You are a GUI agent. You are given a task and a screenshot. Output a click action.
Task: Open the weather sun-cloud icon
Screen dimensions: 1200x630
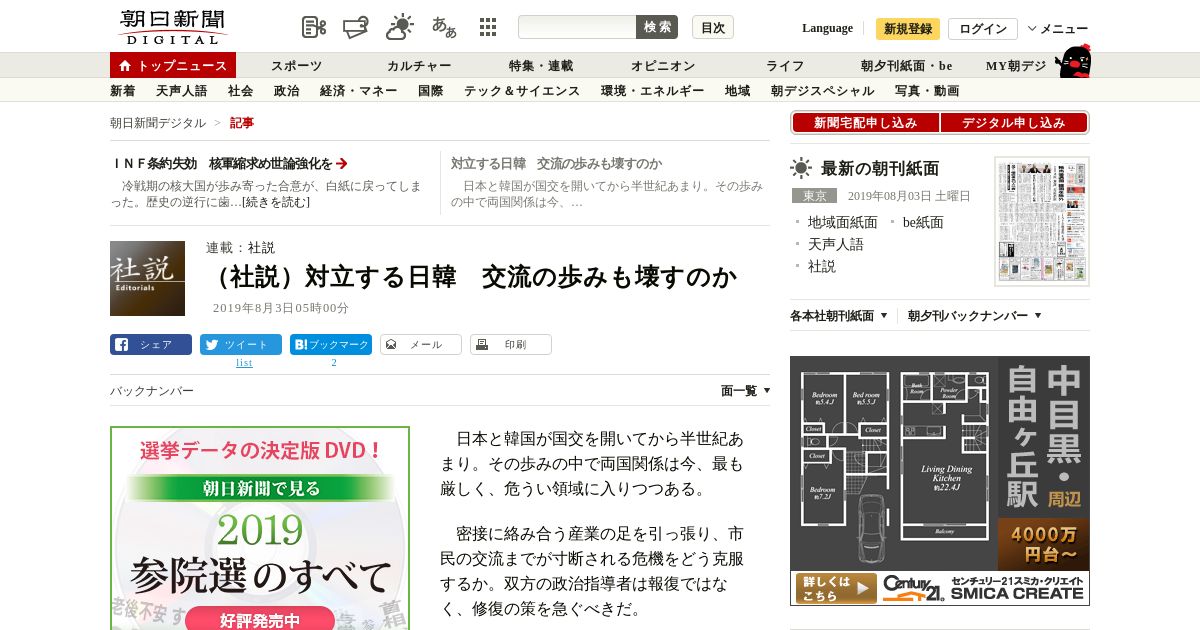tap(400, 27)
